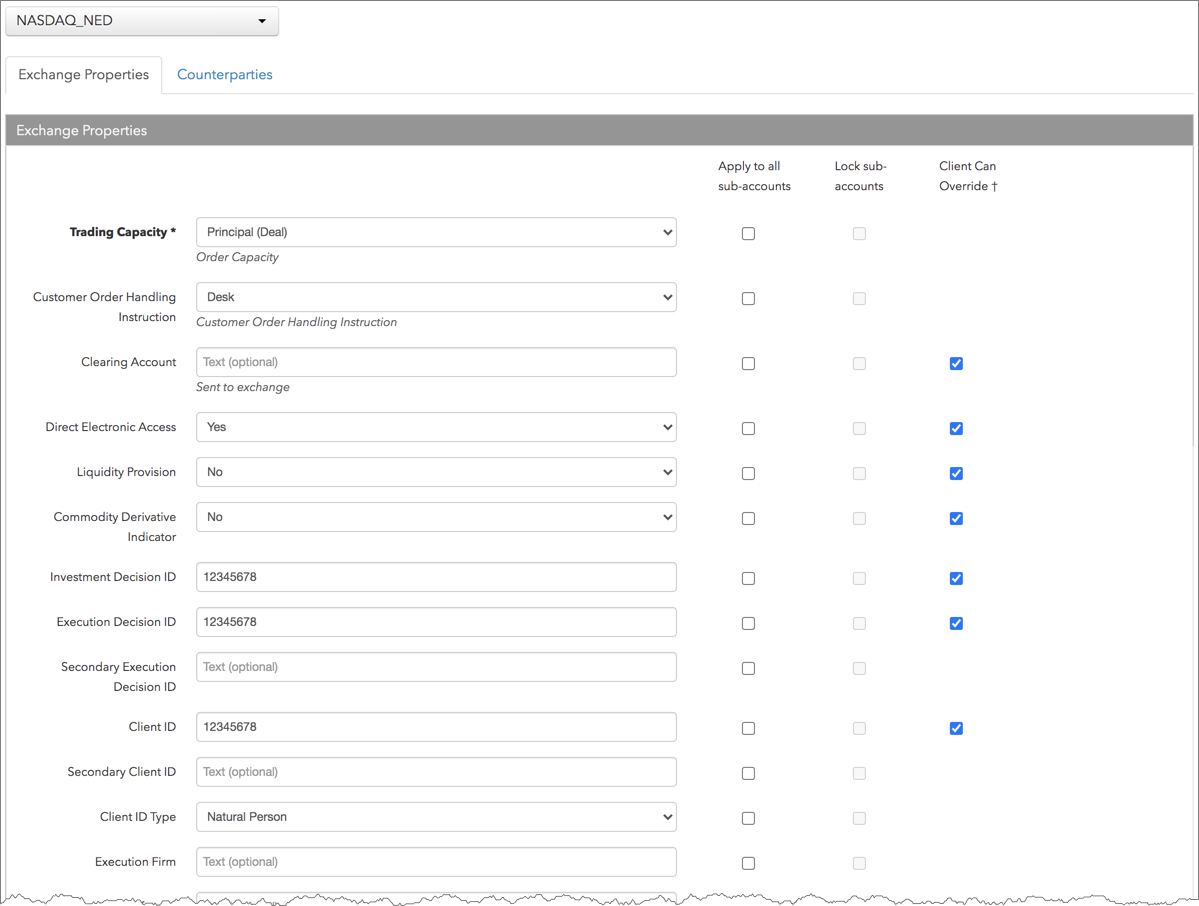Check Apply to all sub-accounts for Secondary Client ID
Viewport: 1199px width, 906px height.
(x=748, y=774)
